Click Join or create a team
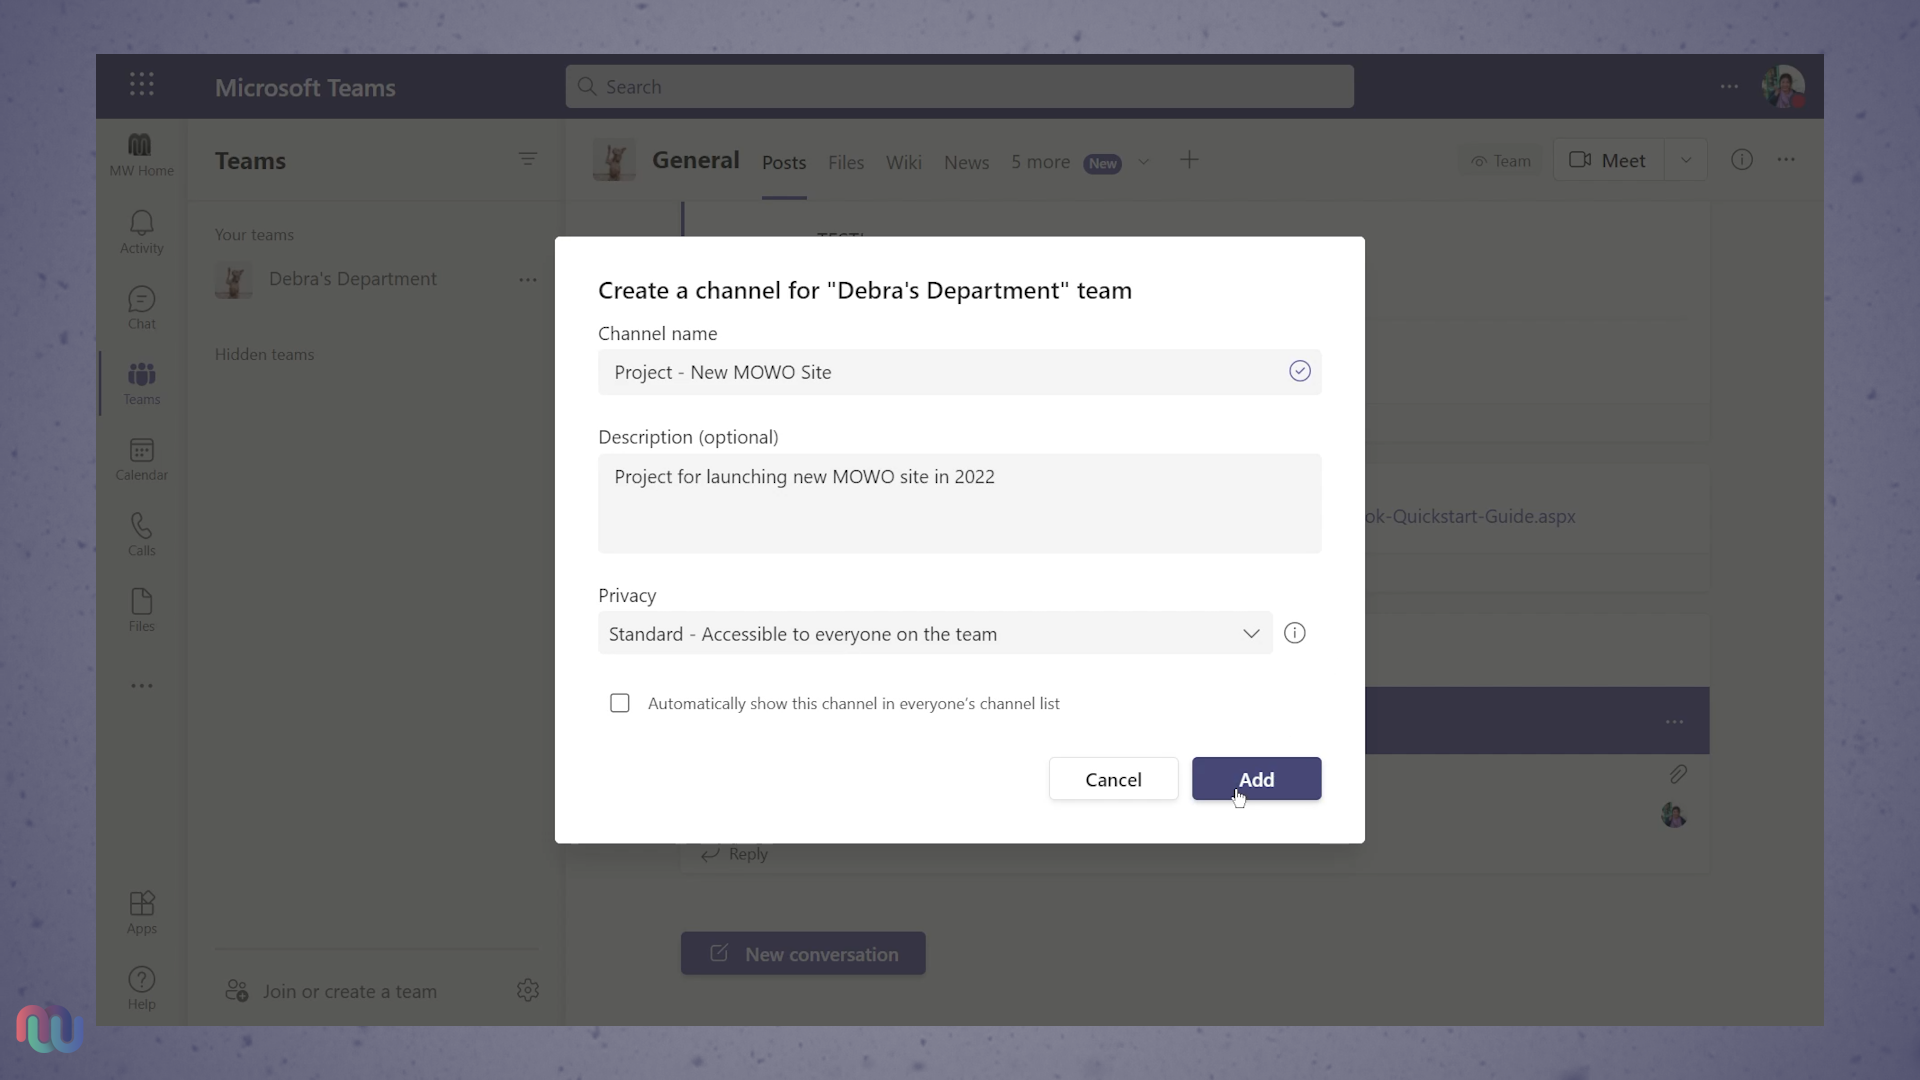The height and width of the screenshot is (1080, 1920). (x=331, y=991)
